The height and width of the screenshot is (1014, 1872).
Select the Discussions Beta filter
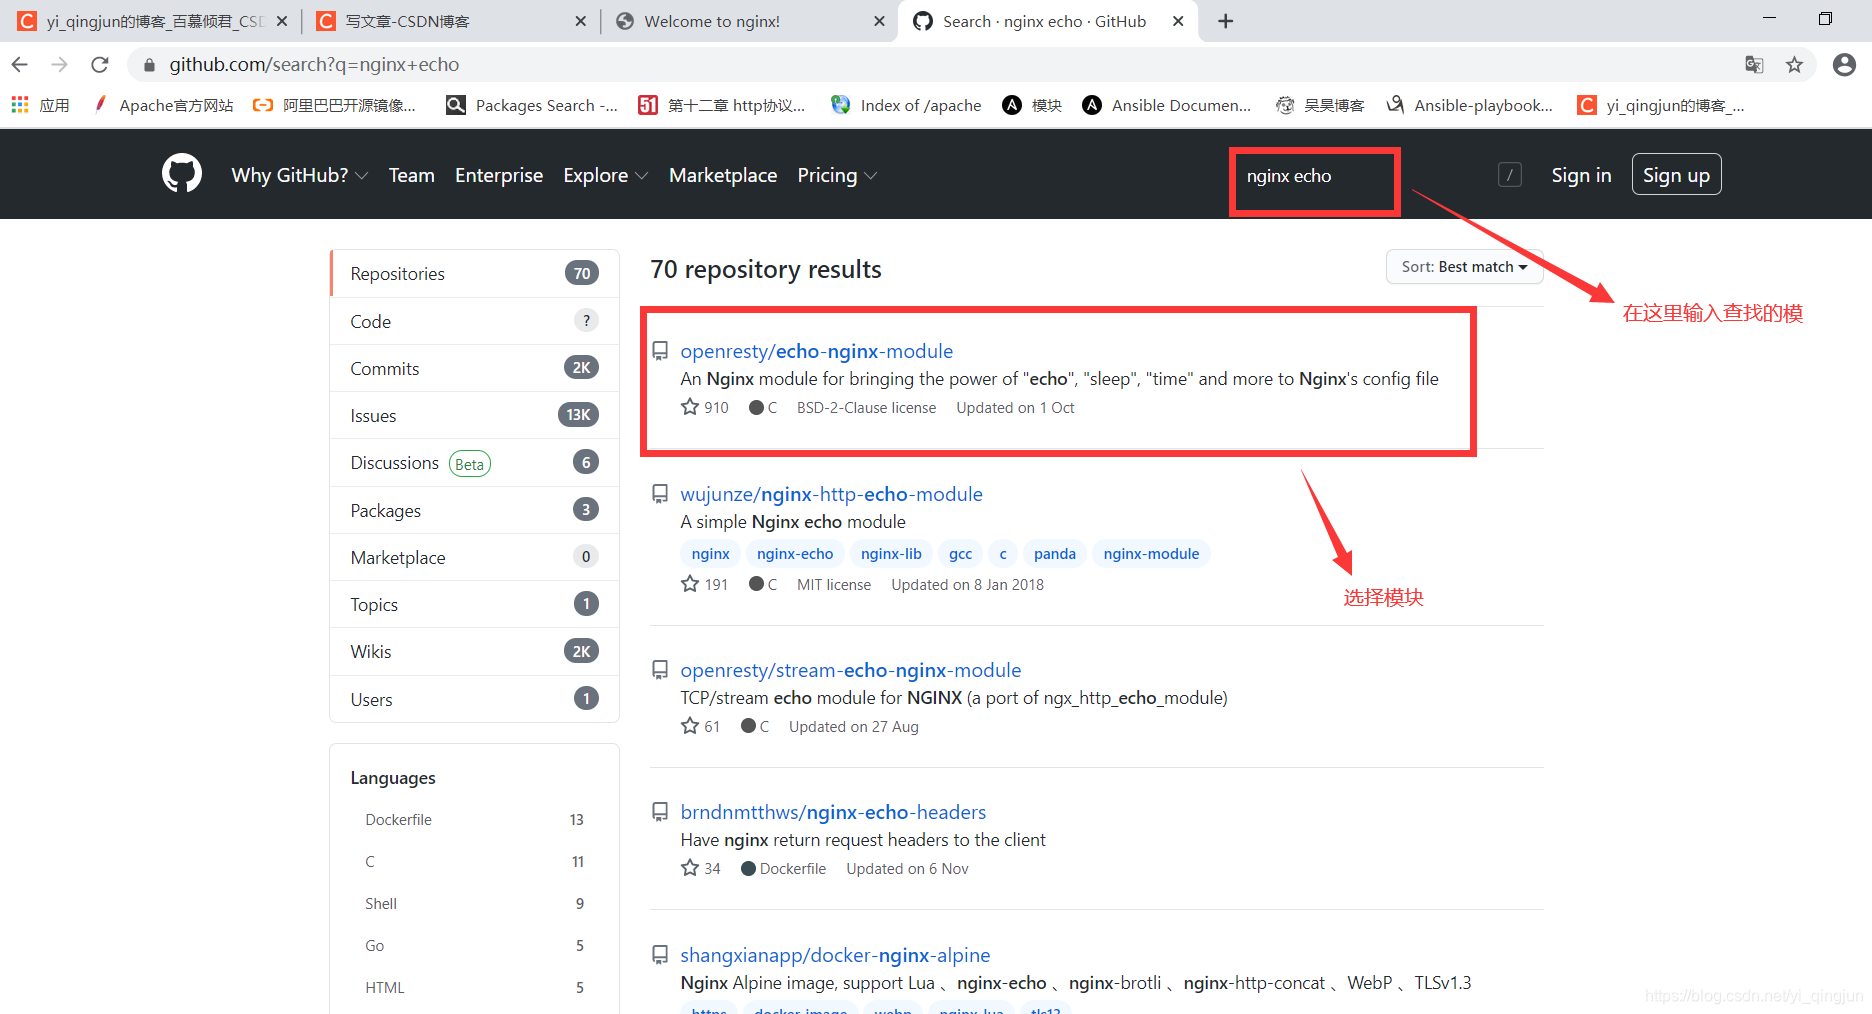click(x=475, y=462)
